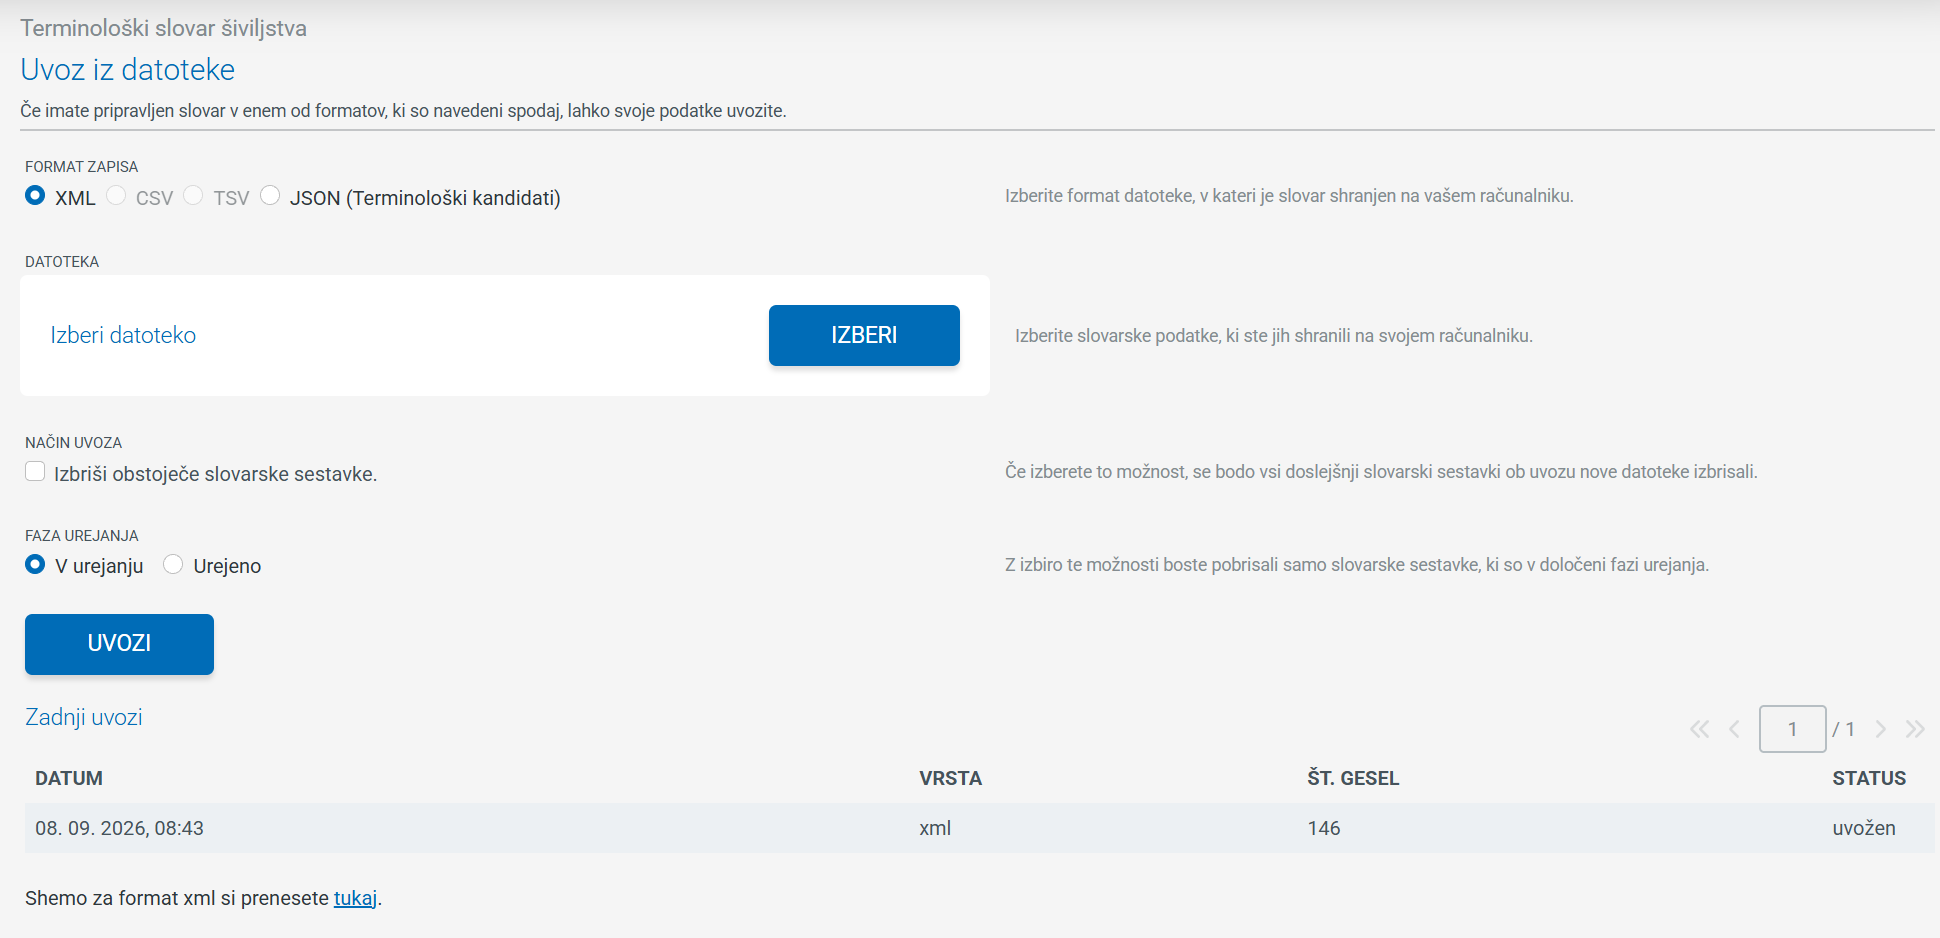Click the Zadnji uvozi heading

pos(84,717)
